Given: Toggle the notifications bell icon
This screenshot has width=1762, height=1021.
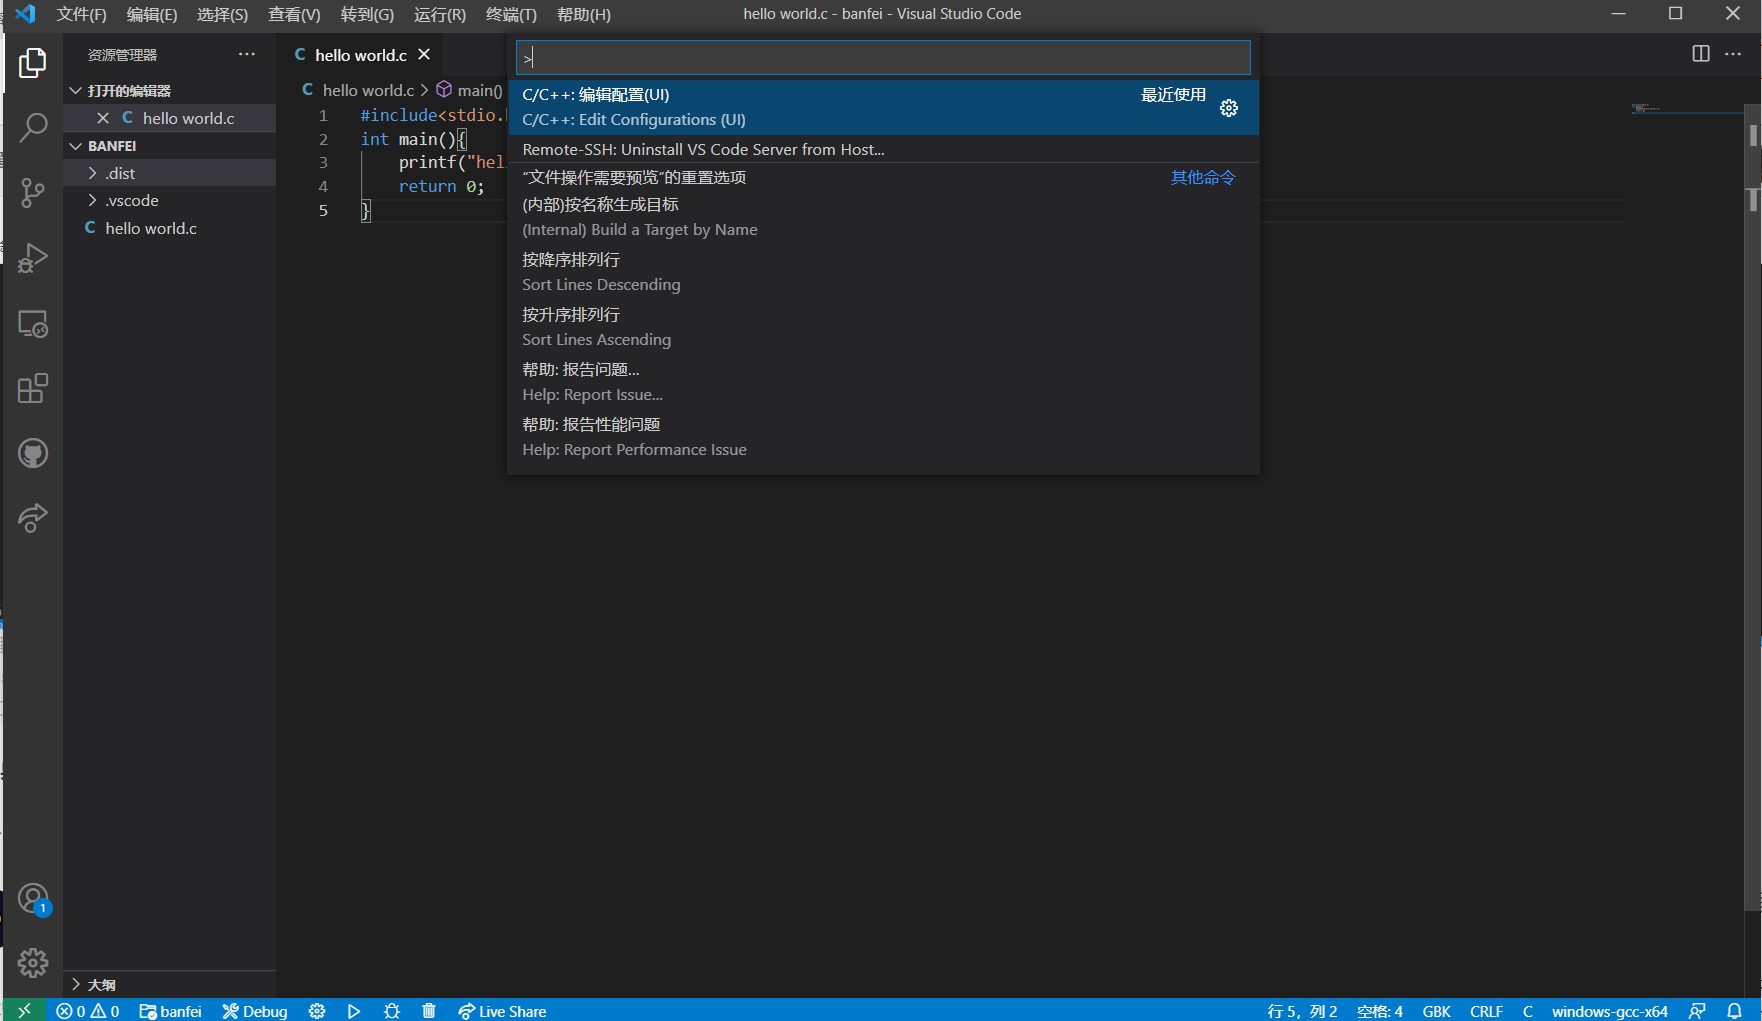Looking at the screenshot, I should point(1736,1011).
